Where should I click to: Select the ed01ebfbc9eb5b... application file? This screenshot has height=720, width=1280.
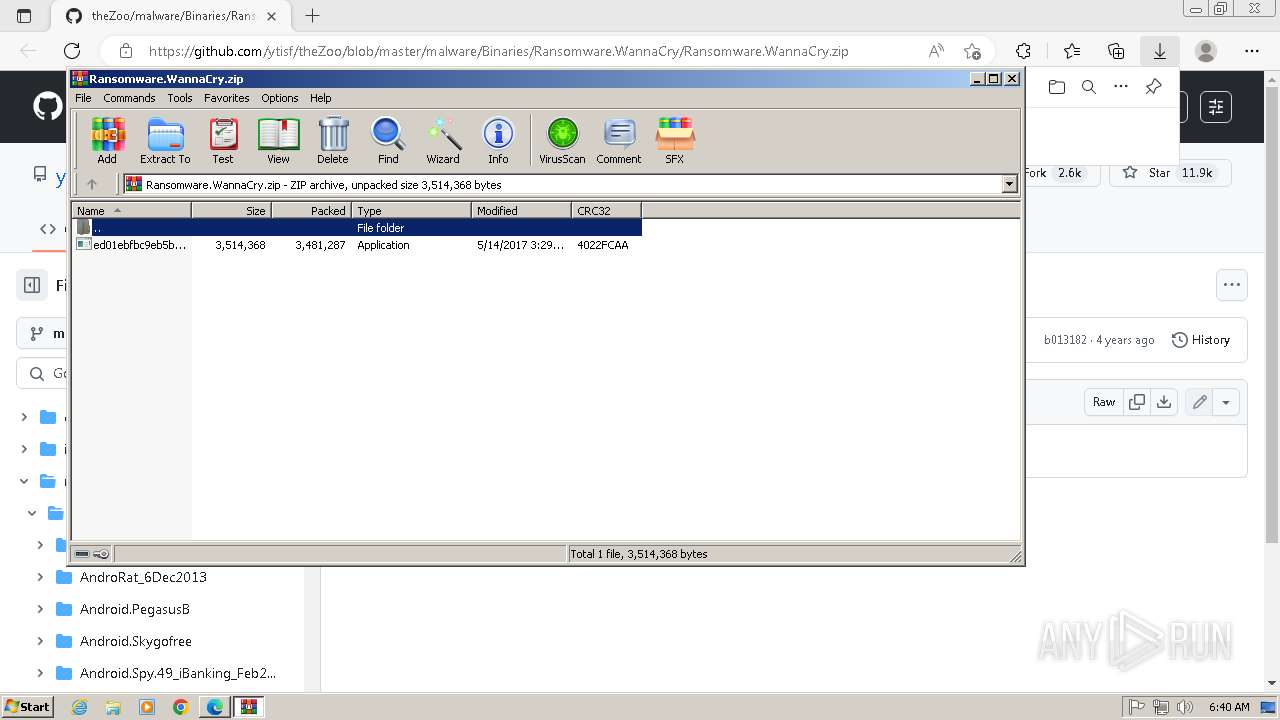click(357, 245)
